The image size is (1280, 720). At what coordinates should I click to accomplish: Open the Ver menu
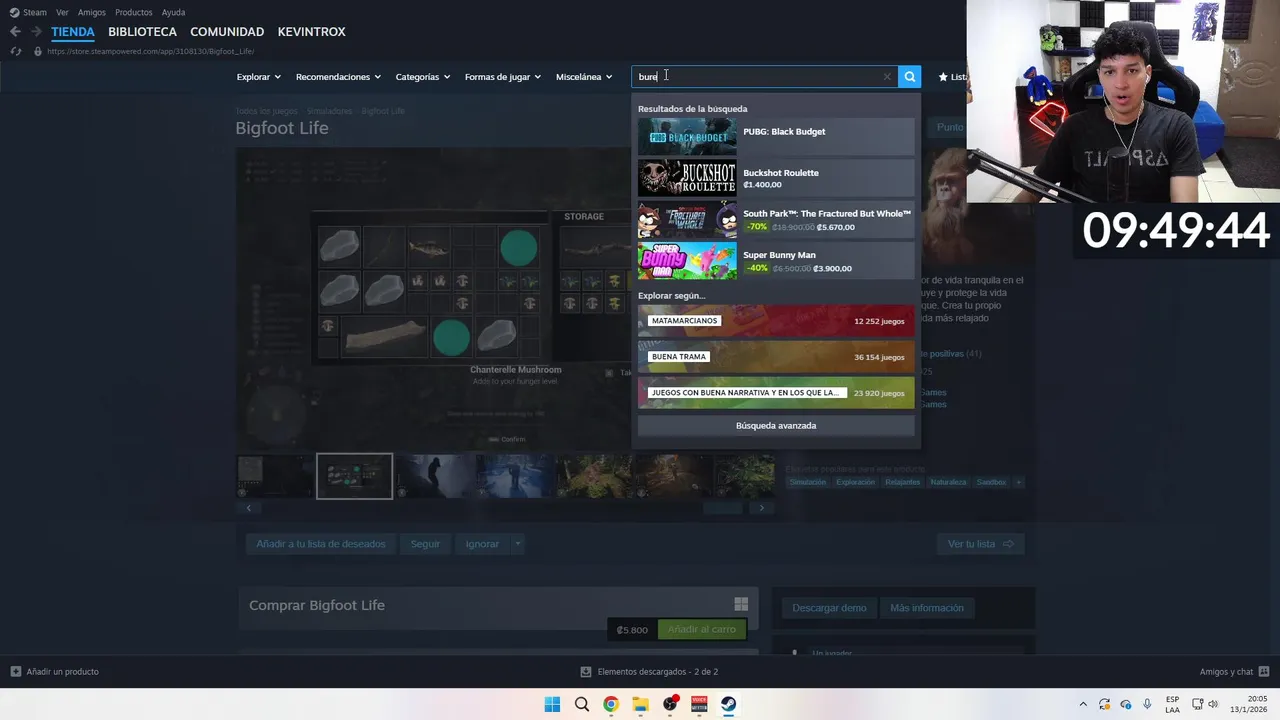[62, 12]
